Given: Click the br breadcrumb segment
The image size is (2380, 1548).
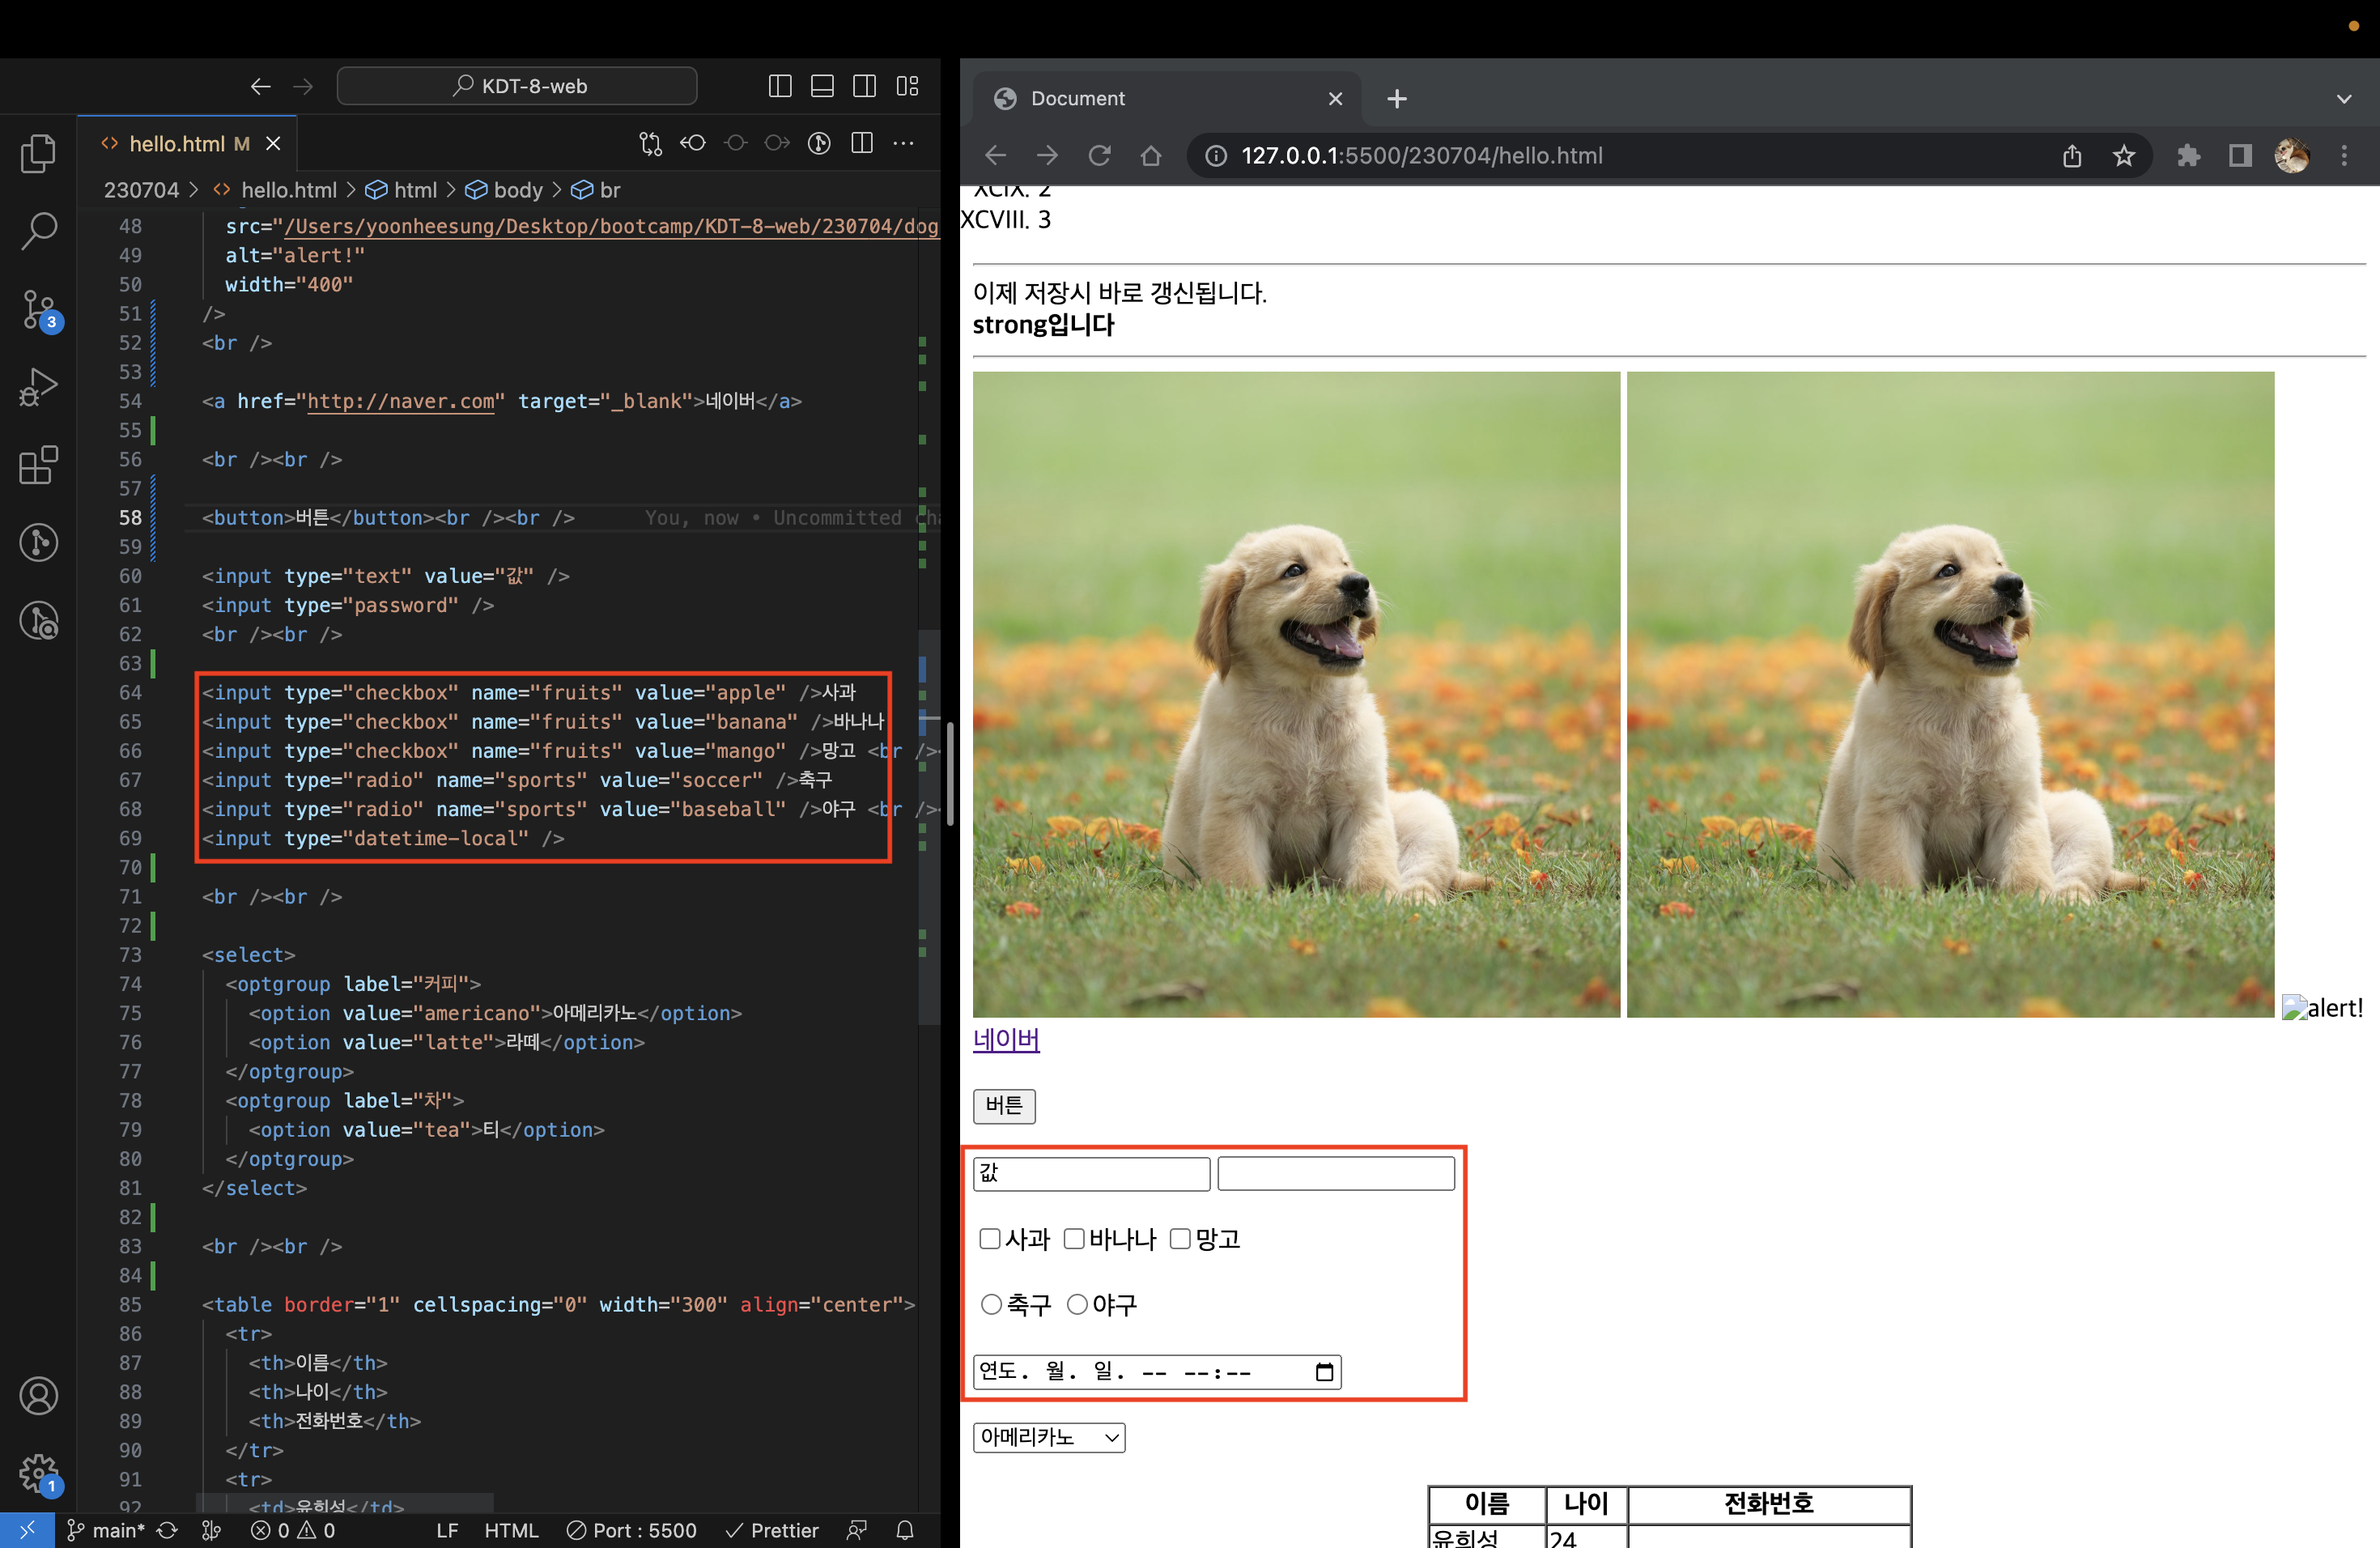Looking at the screenshot, I should click(596, 190).
